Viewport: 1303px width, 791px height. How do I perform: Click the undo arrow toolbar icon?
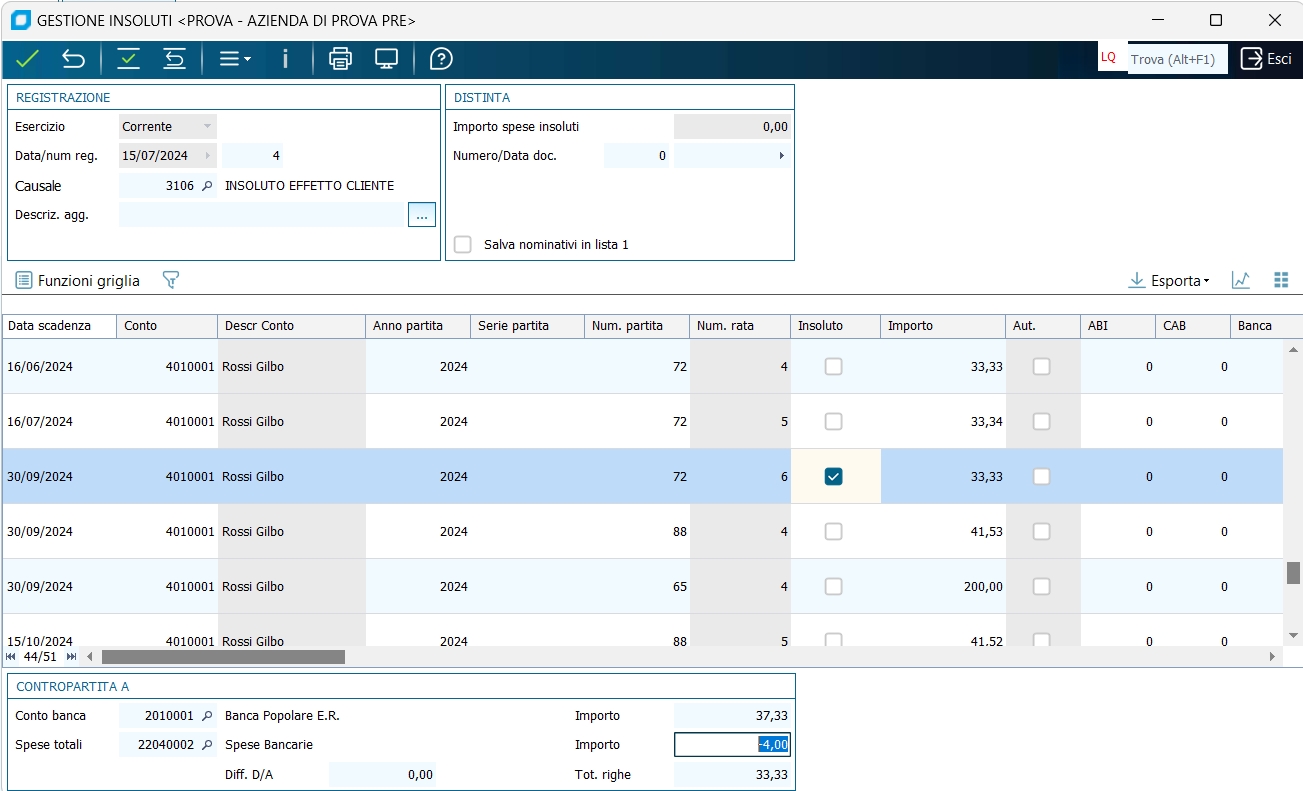pyautogui.click(x=73, y=59)
